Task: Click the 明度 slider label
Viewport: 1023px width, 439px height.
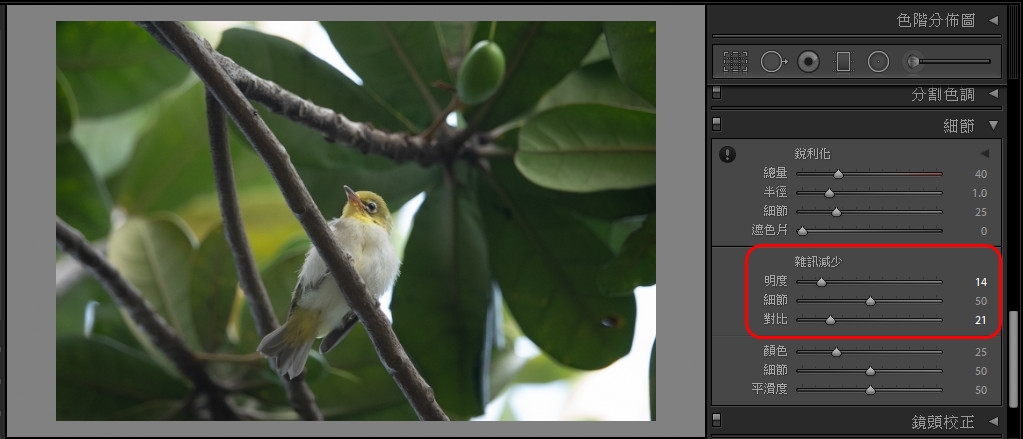Action: click(776, 282)
